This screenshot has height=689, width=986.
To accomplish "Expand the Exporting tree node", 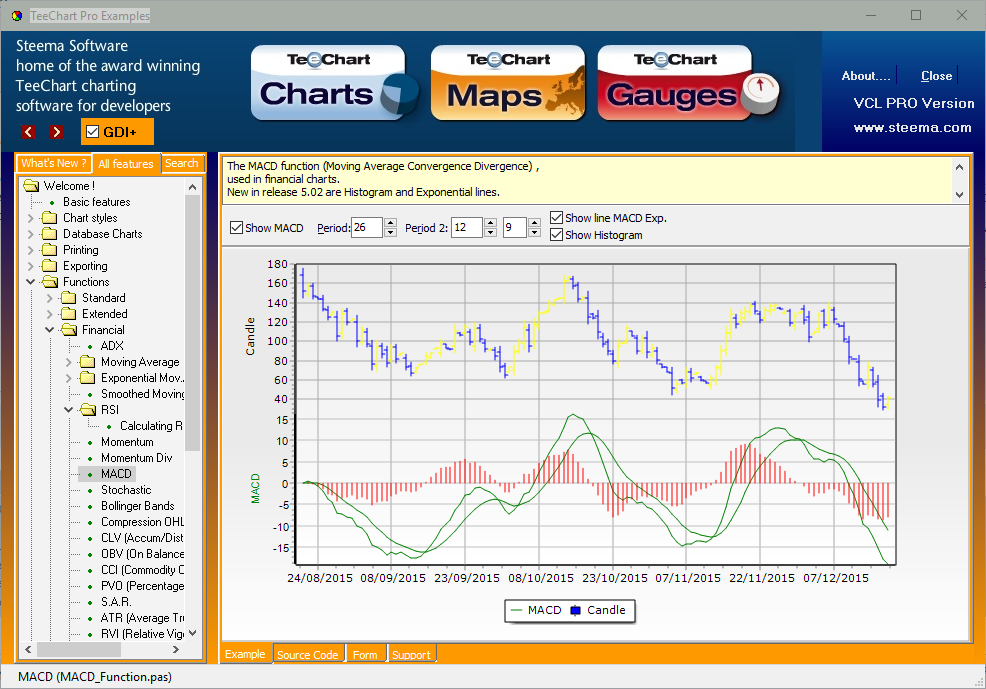I will [x=30, y=266].
